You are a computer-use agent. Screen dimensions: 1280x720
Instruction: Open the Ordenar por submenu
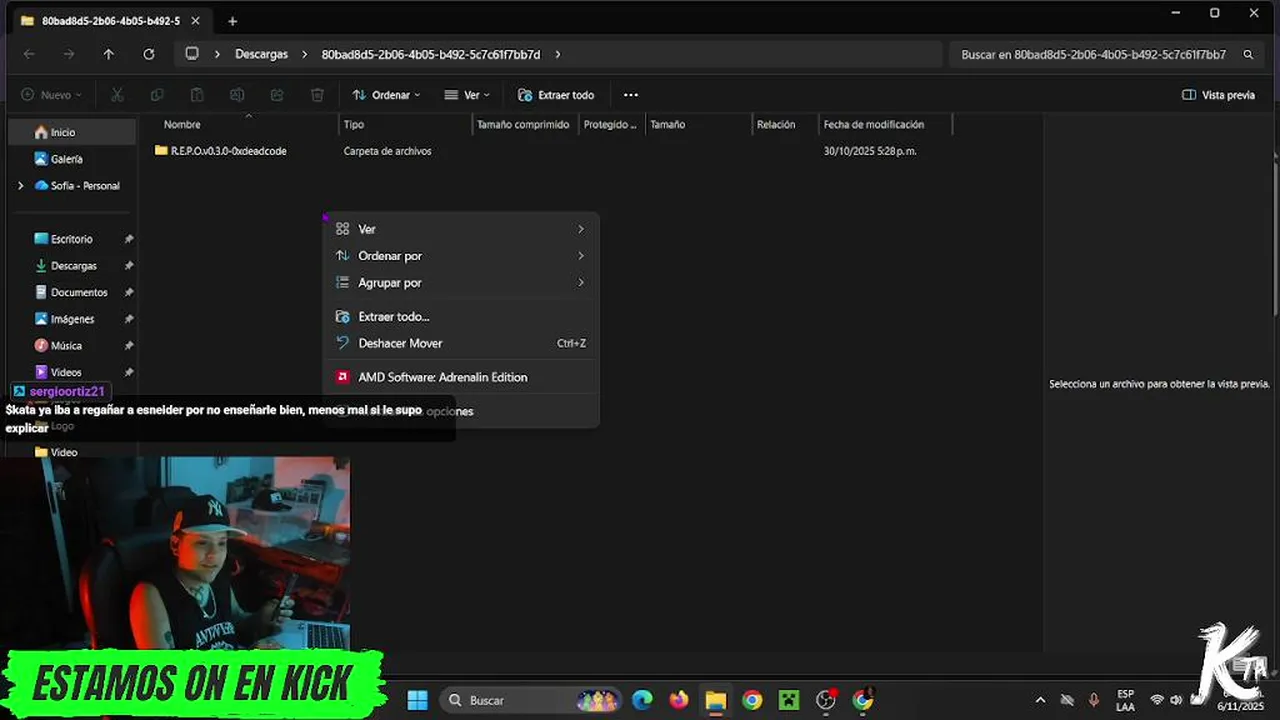pos(461,256)
